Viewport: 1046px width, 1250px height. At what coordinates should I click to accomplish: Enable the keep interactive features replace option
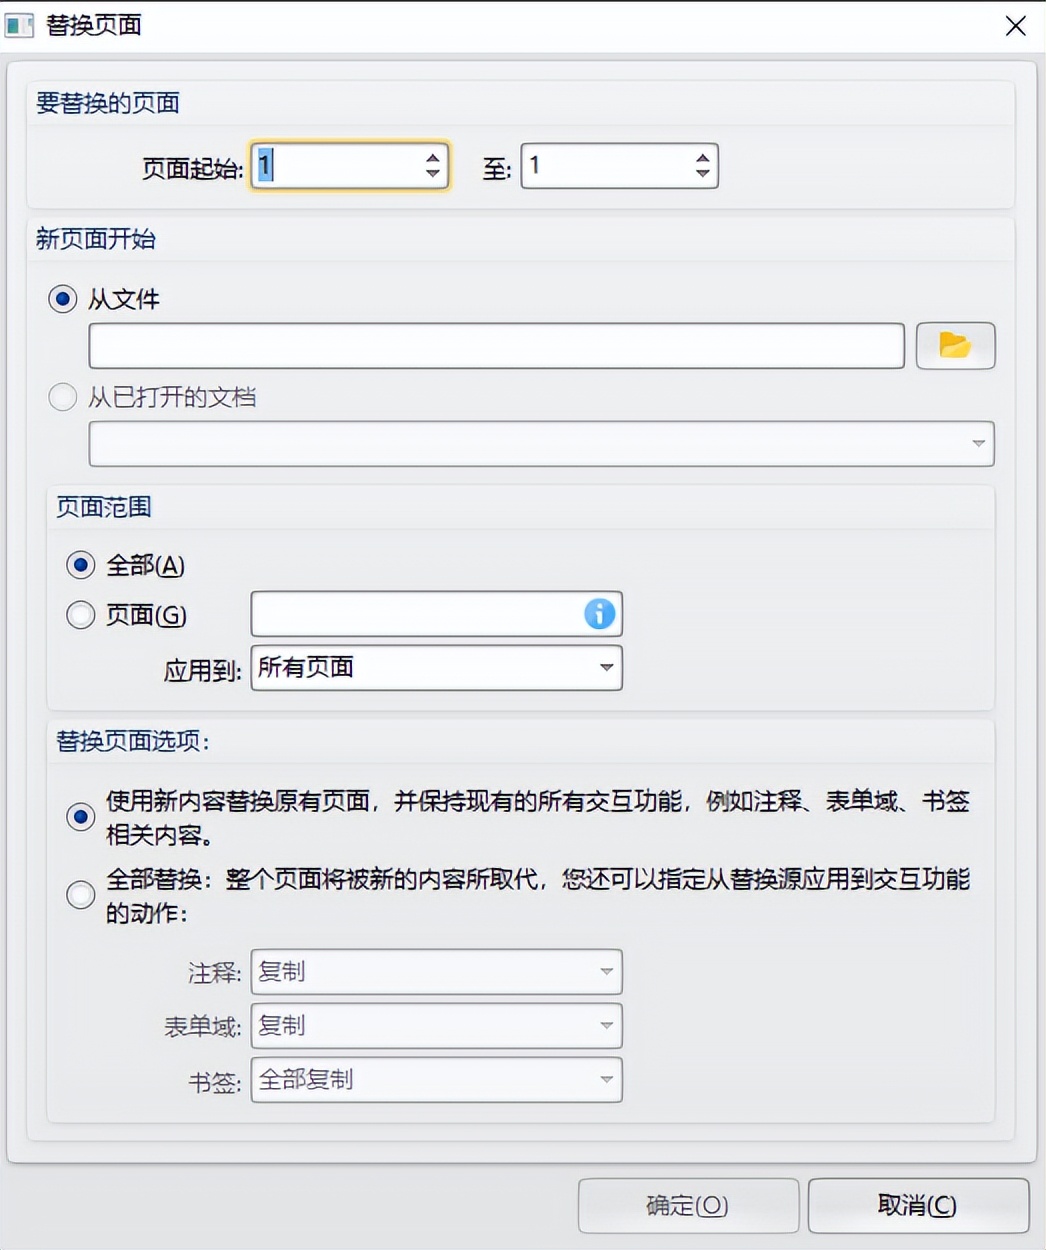point(80,817)
